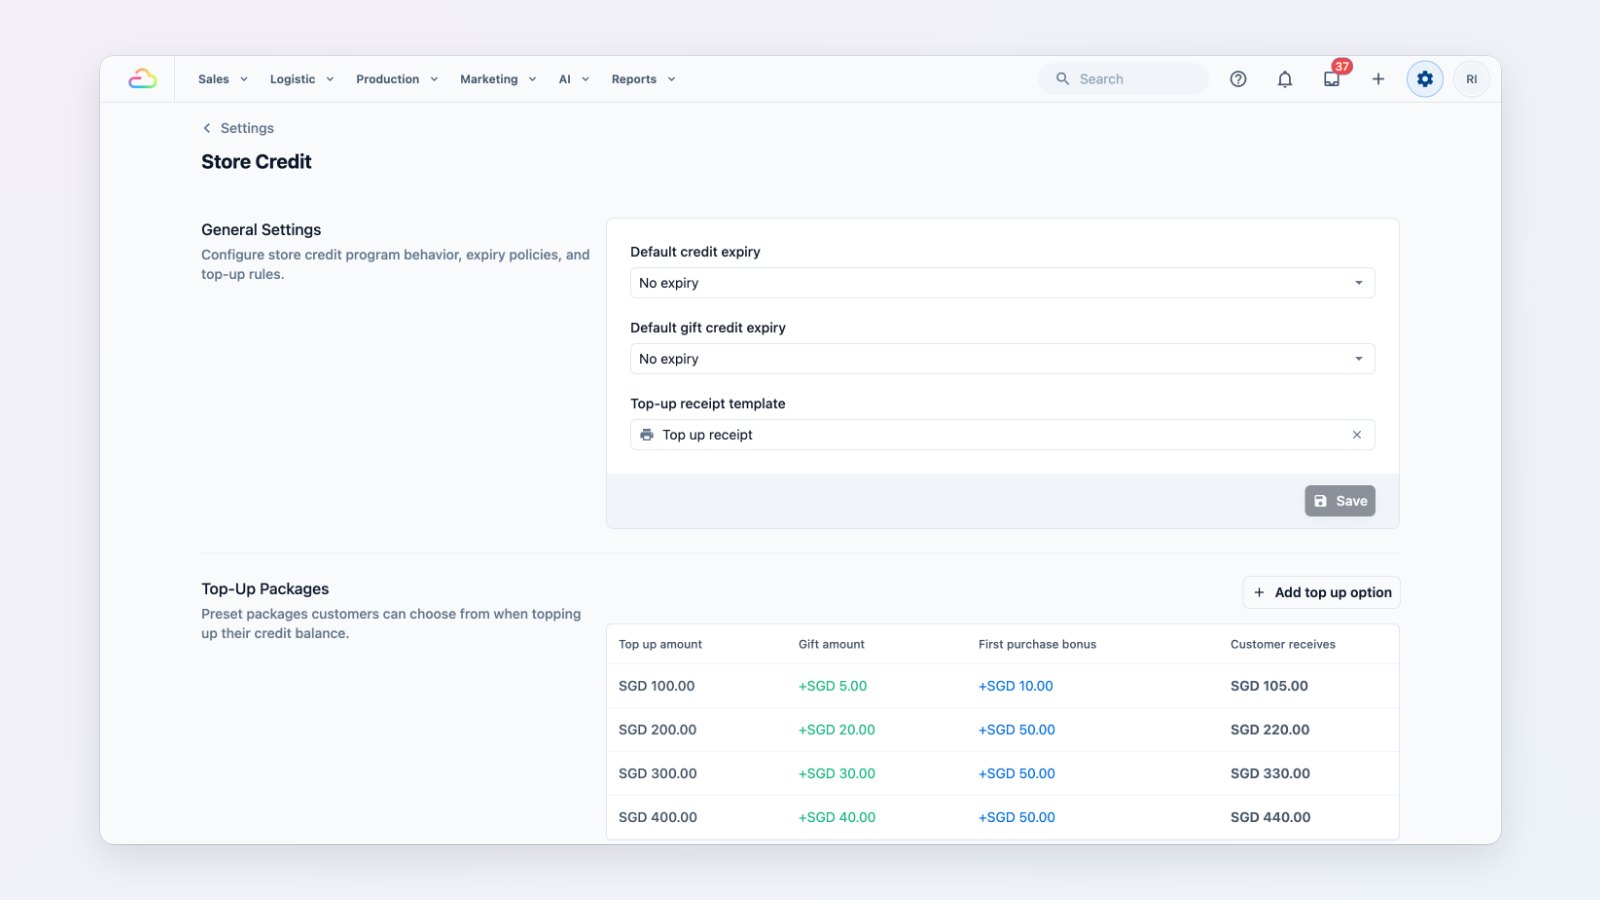Click the Save button
The width and height of the screenshot is (1600, 900).
pyautogui.click(x=1340, y=501)
